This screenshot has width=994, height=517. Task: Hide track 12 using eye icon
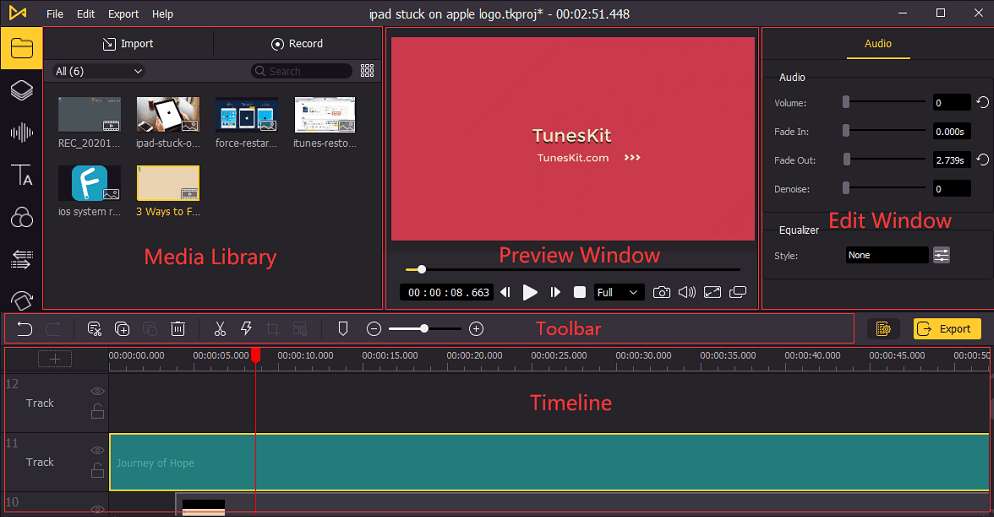[97, 392]
